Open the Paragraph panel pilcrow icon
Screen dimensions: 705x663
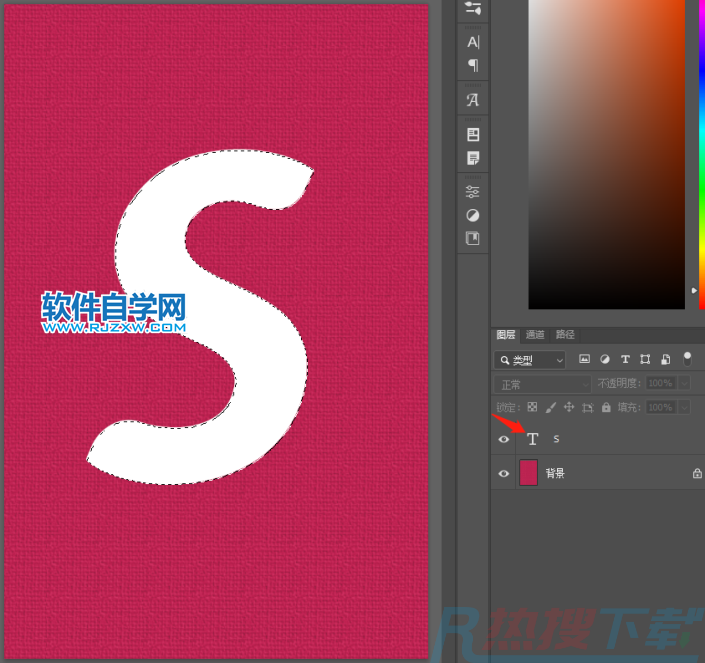click(473, 66)
